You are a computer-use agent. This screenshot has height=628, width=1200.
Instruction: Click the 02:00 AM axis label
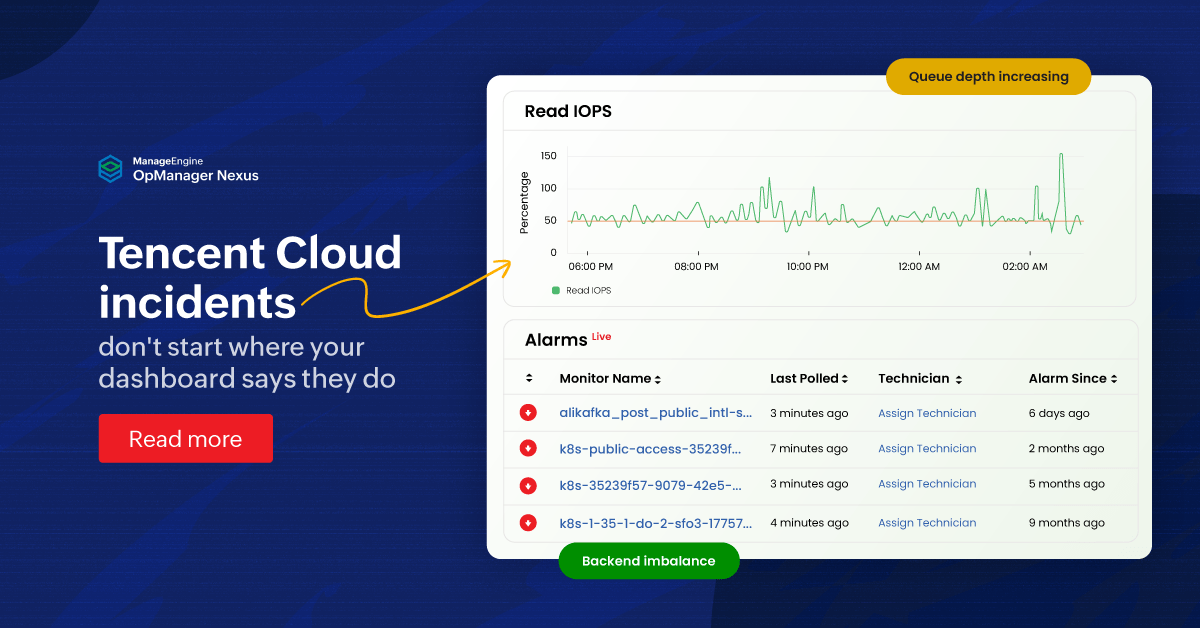pyautogui.click(x=1025, y=267)
